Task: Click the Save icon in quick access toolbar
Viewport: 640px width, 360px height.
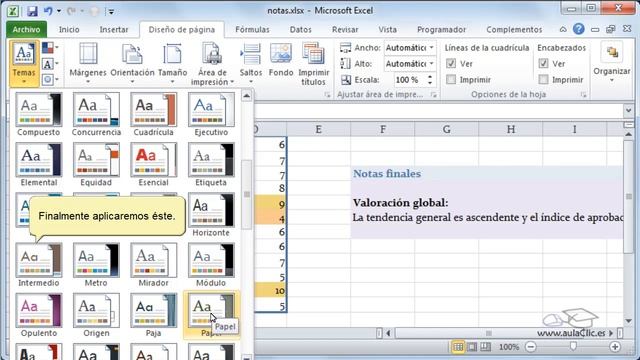Action: click(32, 11)
